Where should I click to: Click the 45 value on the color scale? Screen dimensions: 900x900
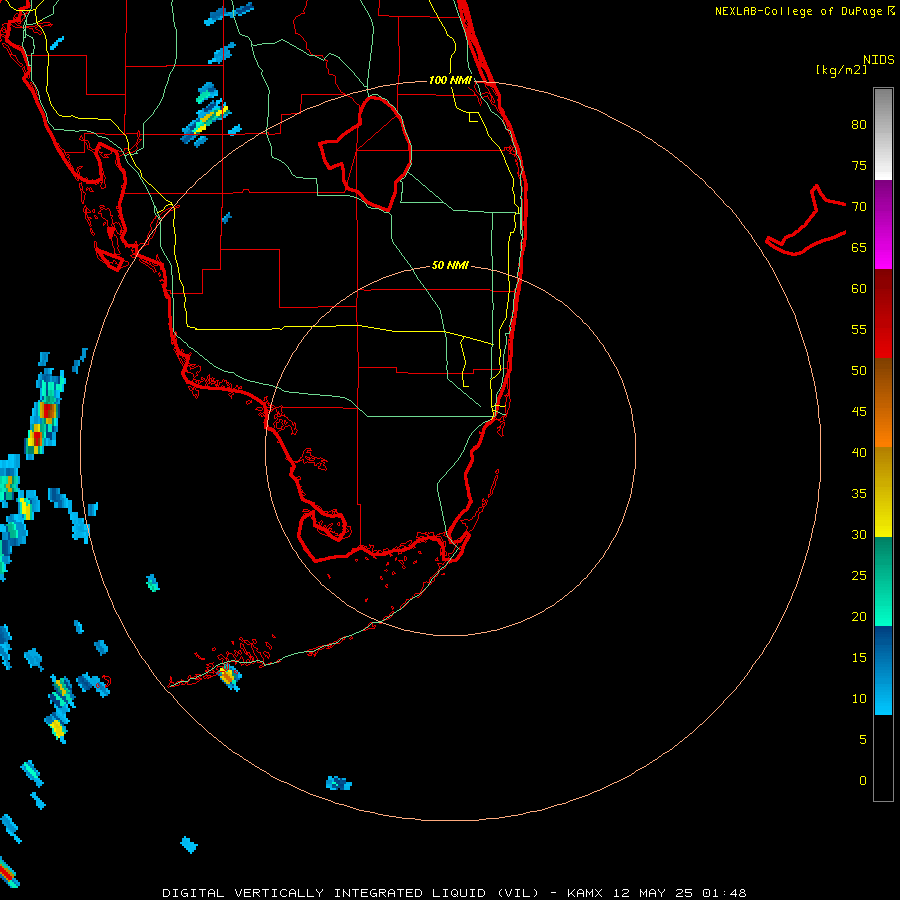pos(859,412)
